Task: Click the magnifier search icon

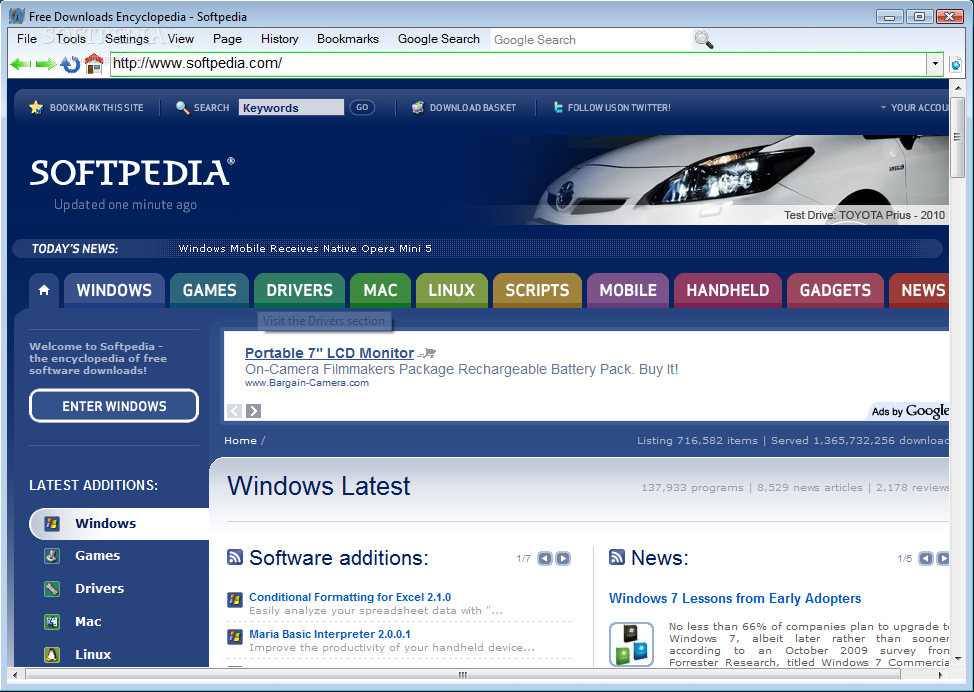Action: 704,40
